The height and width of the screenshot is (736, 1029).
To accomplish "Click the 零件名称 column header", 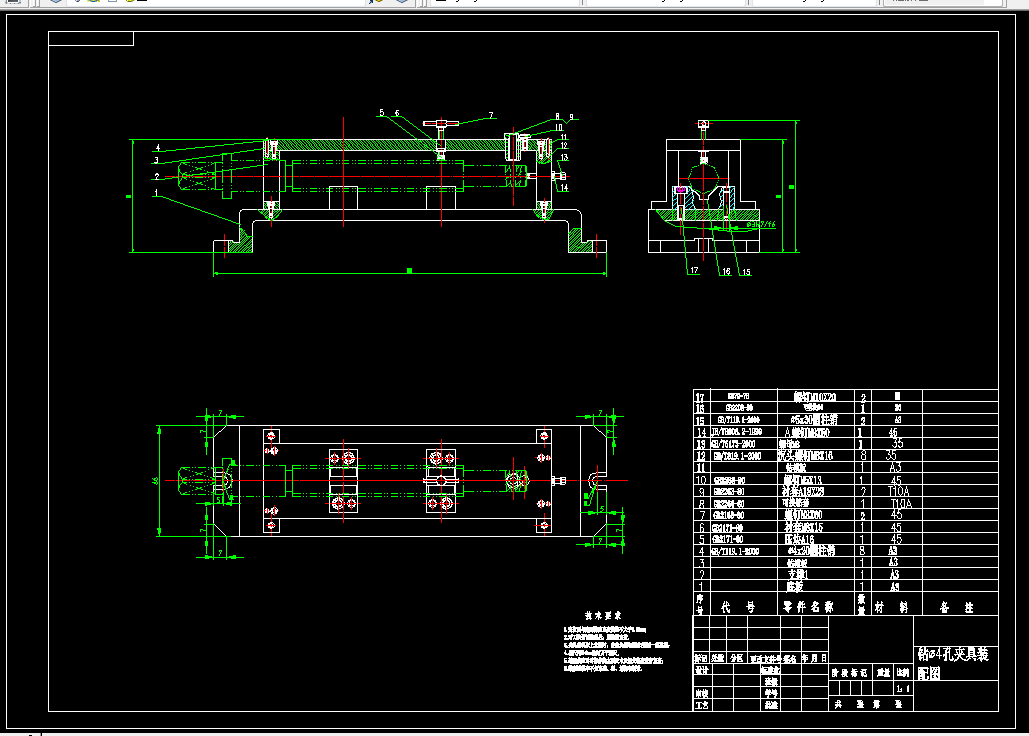I will click(808, 607).
